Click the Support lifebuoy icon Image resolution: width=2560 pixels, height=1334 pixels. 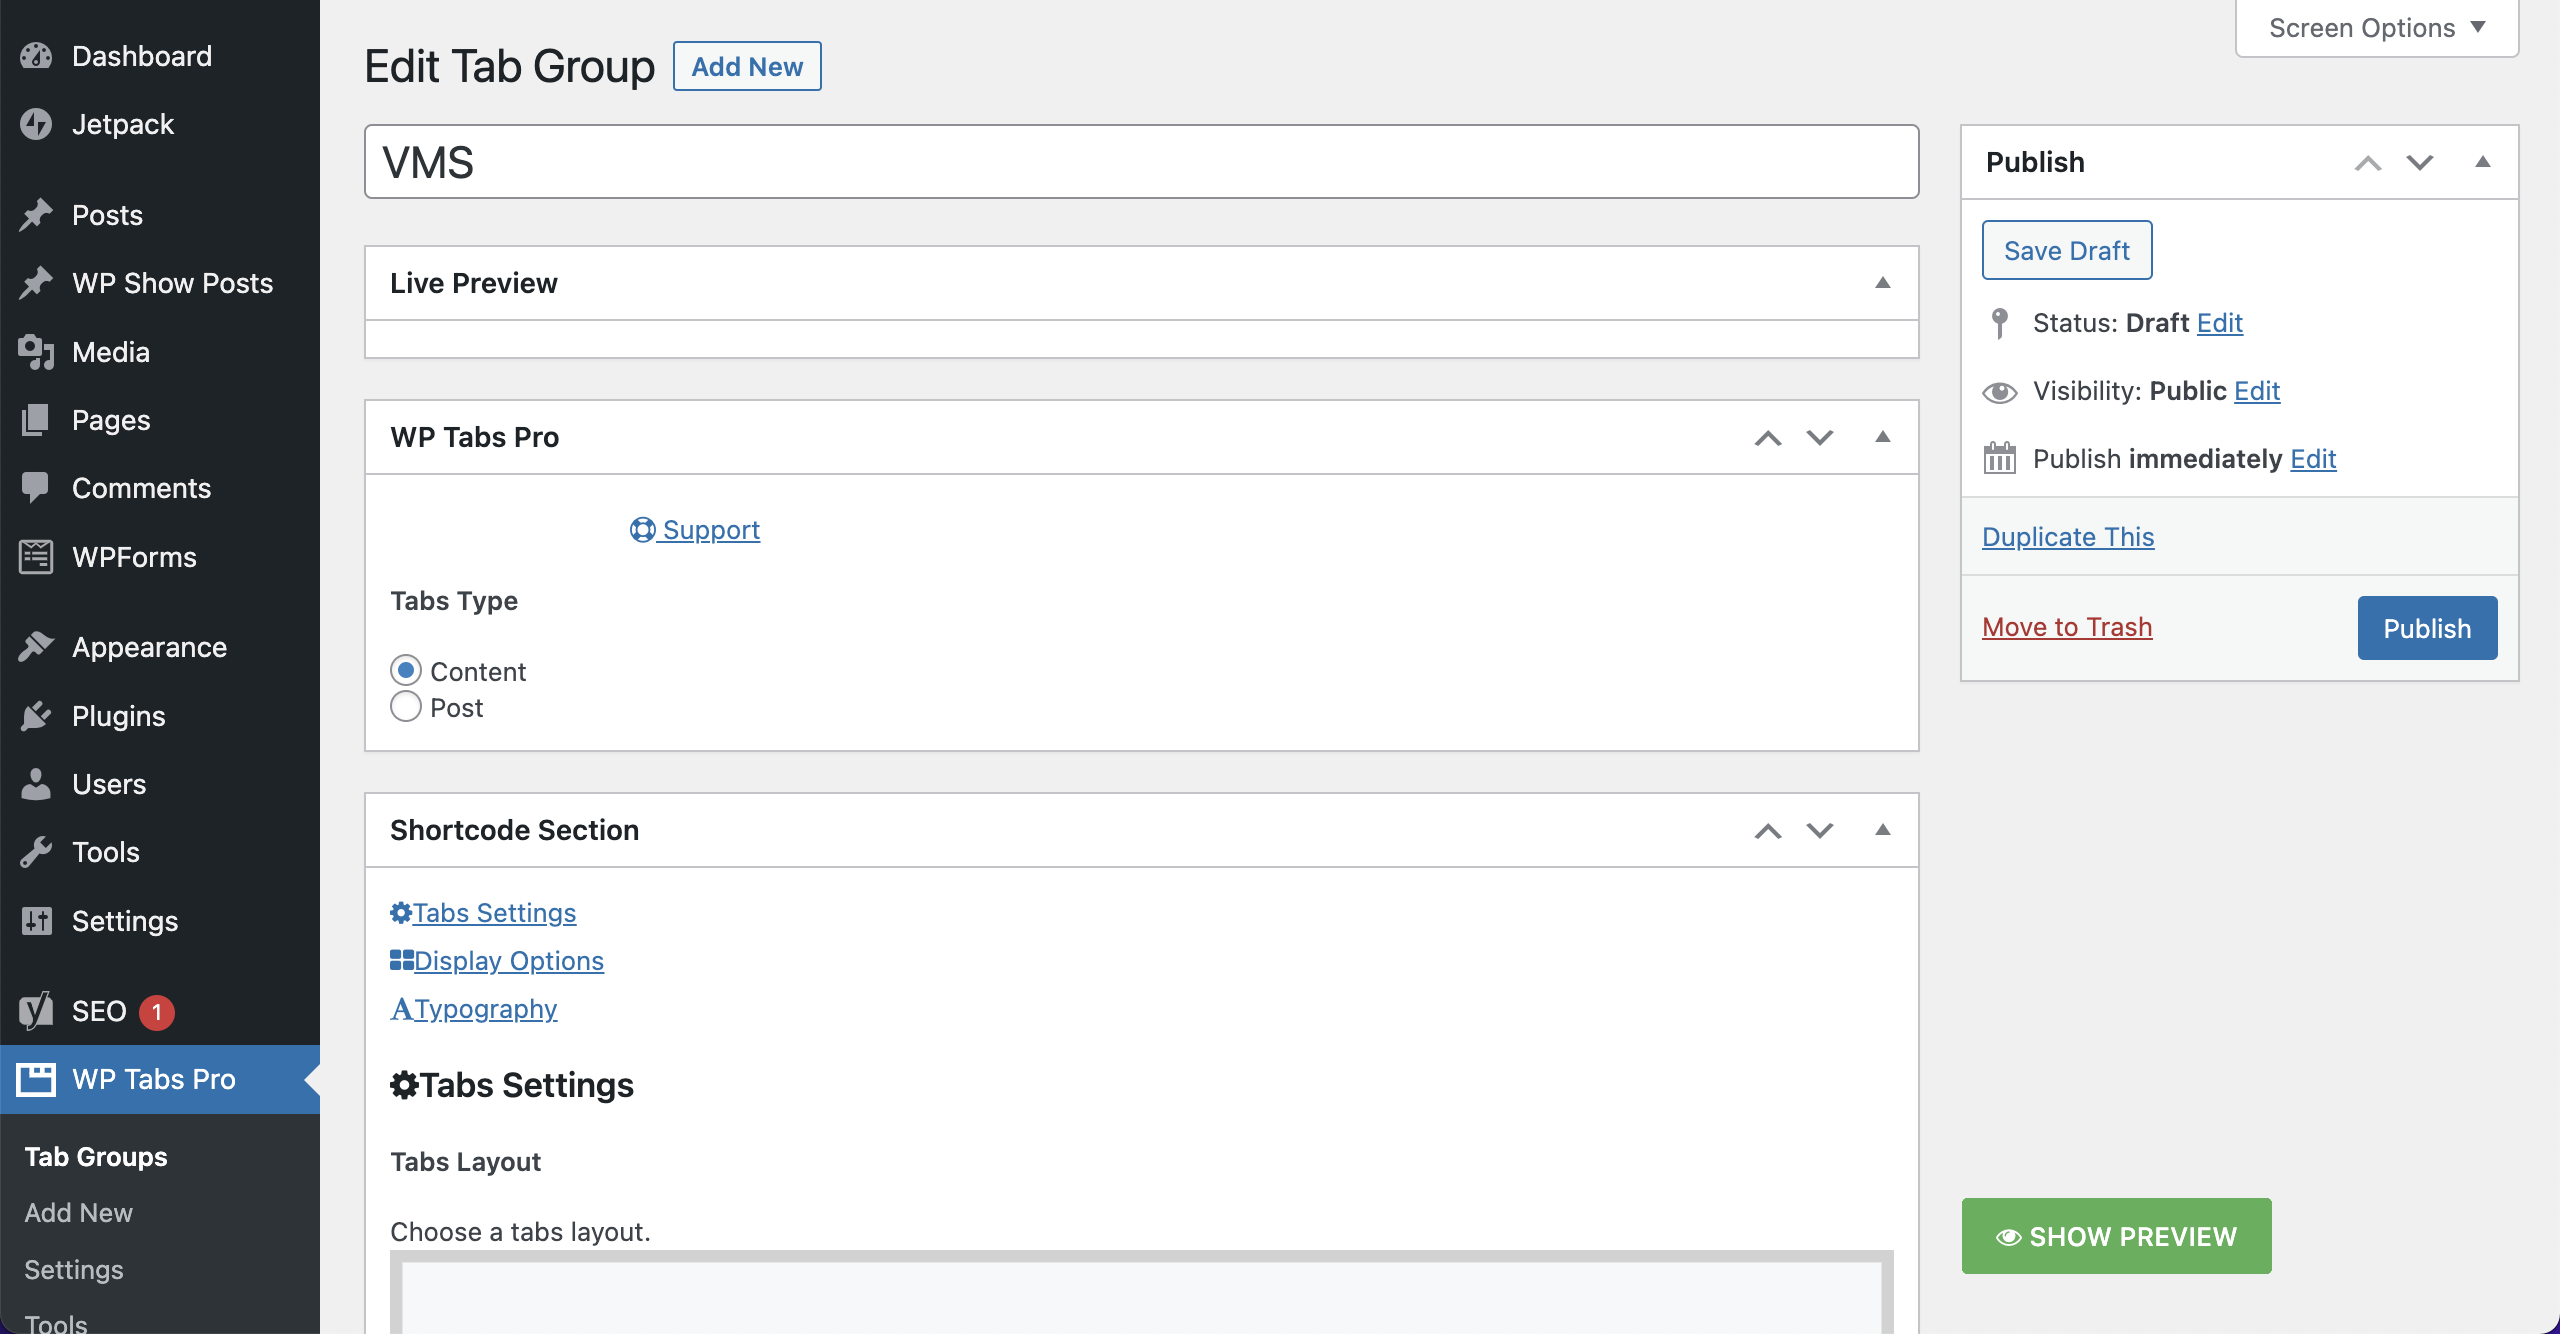click(642, 529)
